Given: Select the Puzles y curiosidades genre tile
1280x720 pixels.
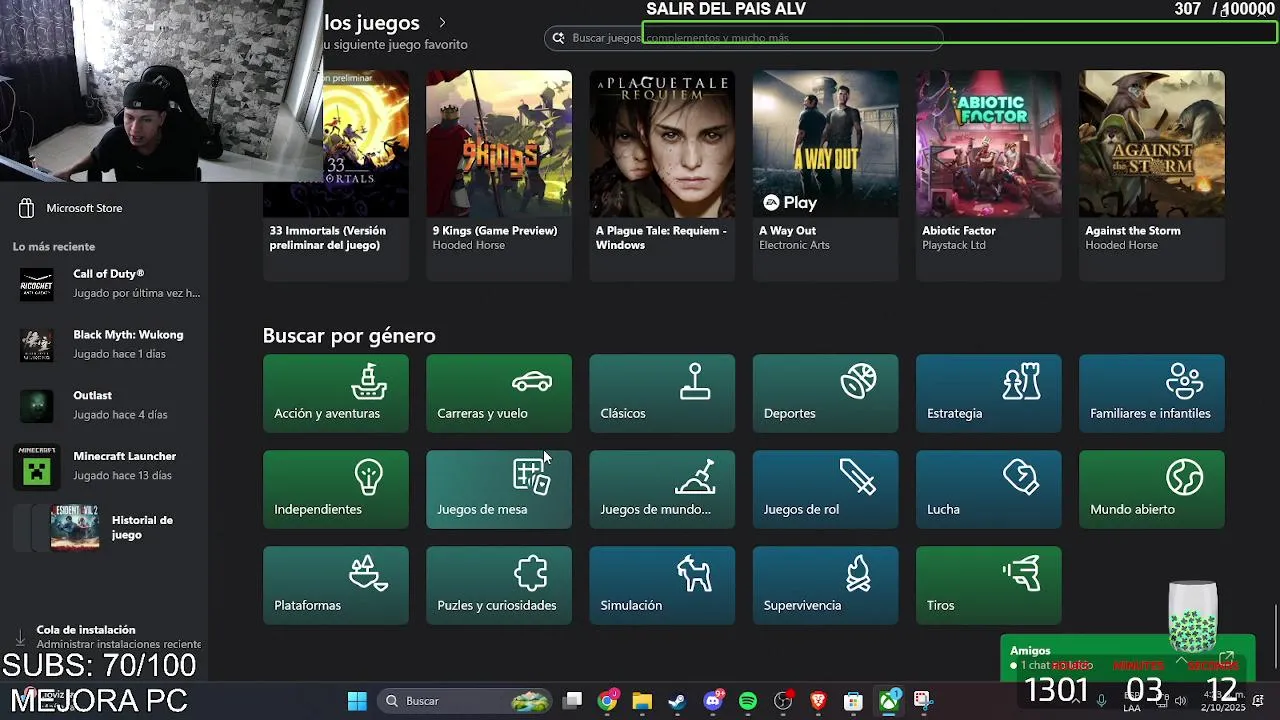Looking at the screenshot, I should [x=499, y=585].
